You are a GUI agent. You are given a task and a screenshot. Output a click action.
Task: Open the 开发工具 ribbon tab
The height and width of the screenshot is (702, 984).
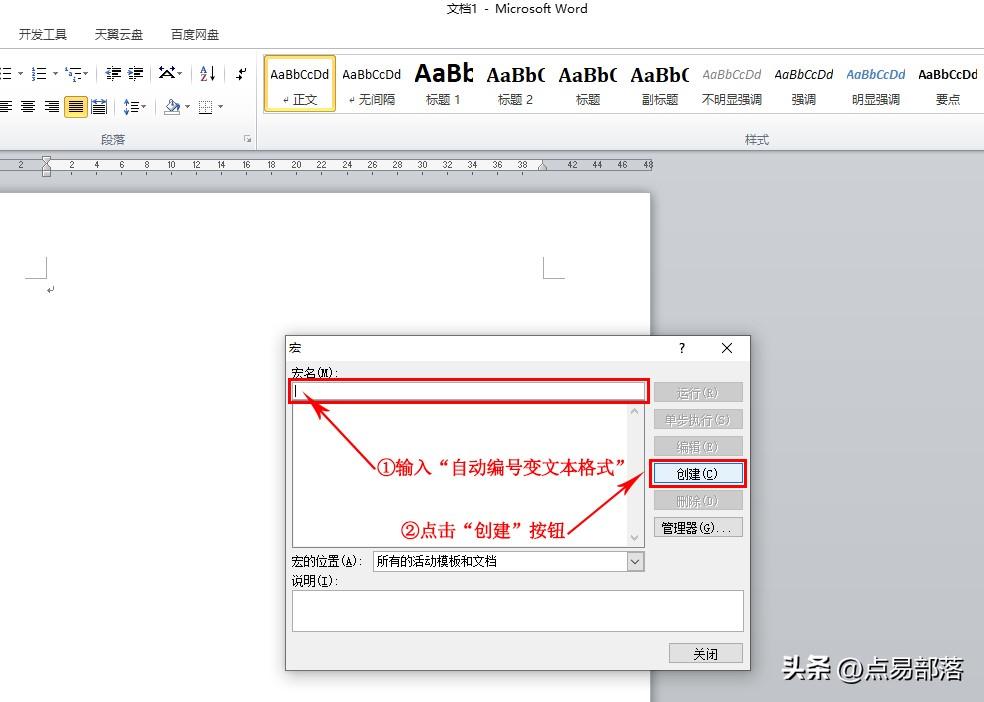[43, 35]
